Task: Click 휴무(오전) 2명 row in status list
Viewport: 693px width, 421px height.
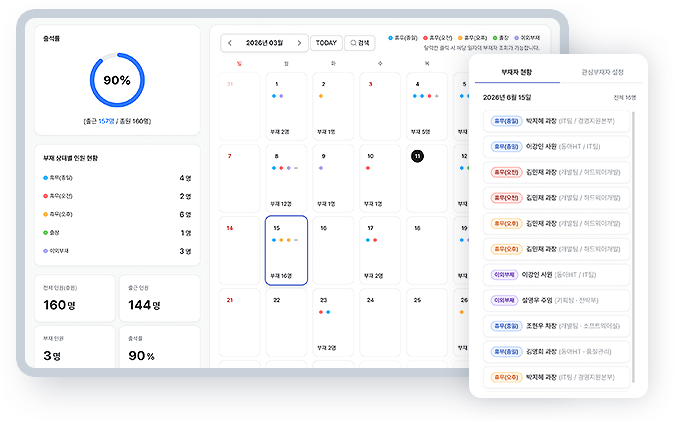Action: pyautogui.click(x=117, y=196)
